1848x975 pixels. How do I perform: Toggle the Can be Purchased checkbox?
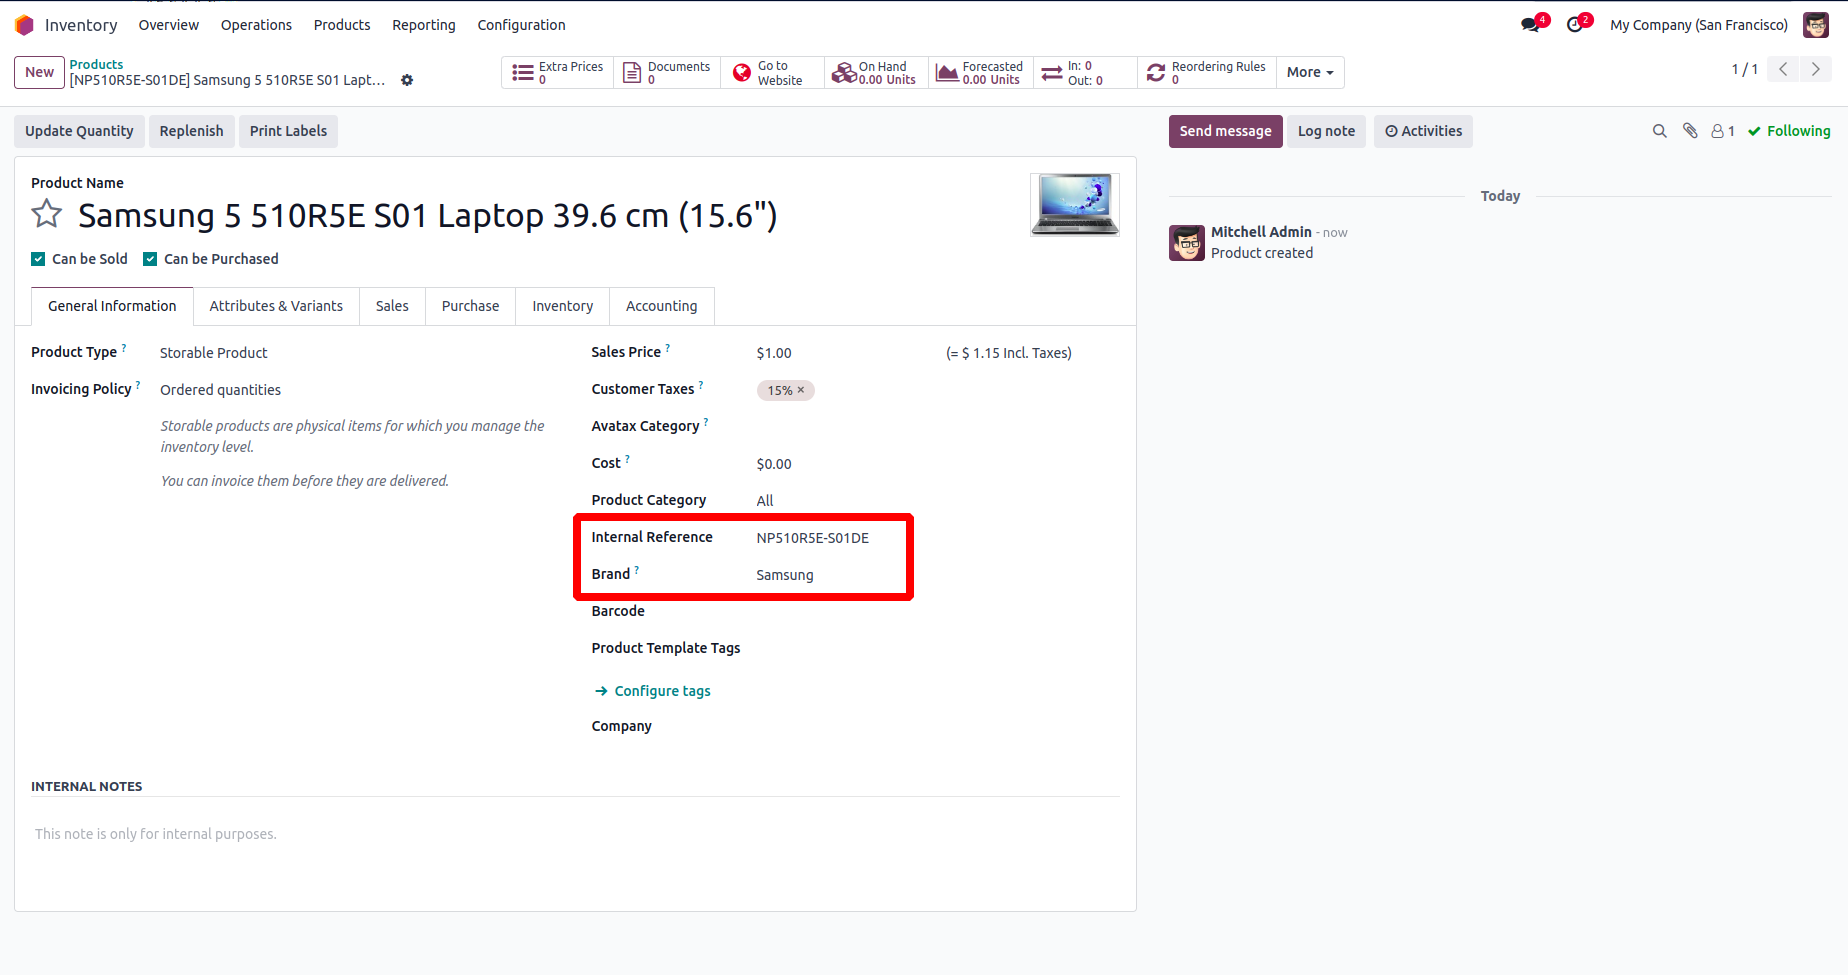pyautogui.click(x=150, y=259)
